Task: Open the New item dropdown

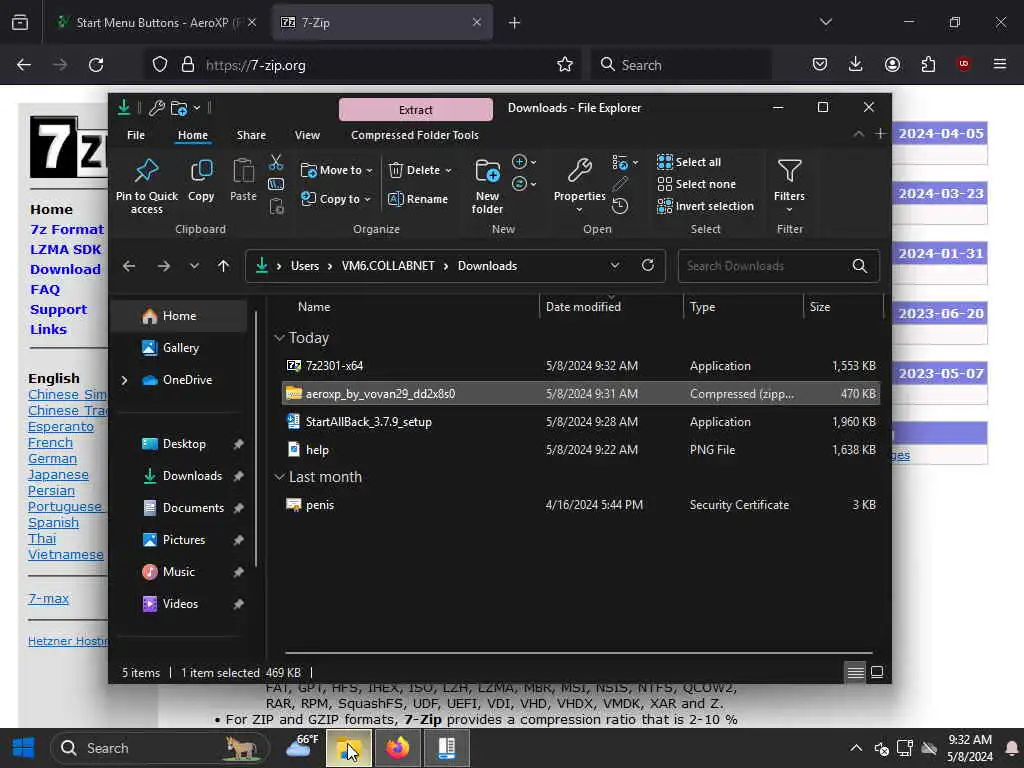Action: (x=524, y=162)
